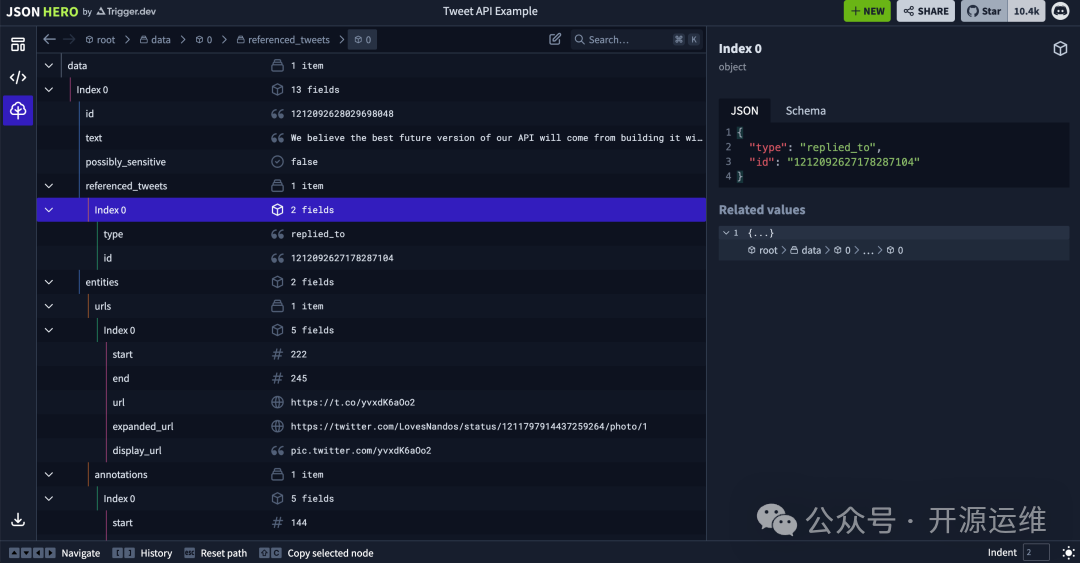This screenshot has height=563, width=1080.
Task: Collapse the highlighted Index 0 chevron
Action: click(x=49, y=210)
